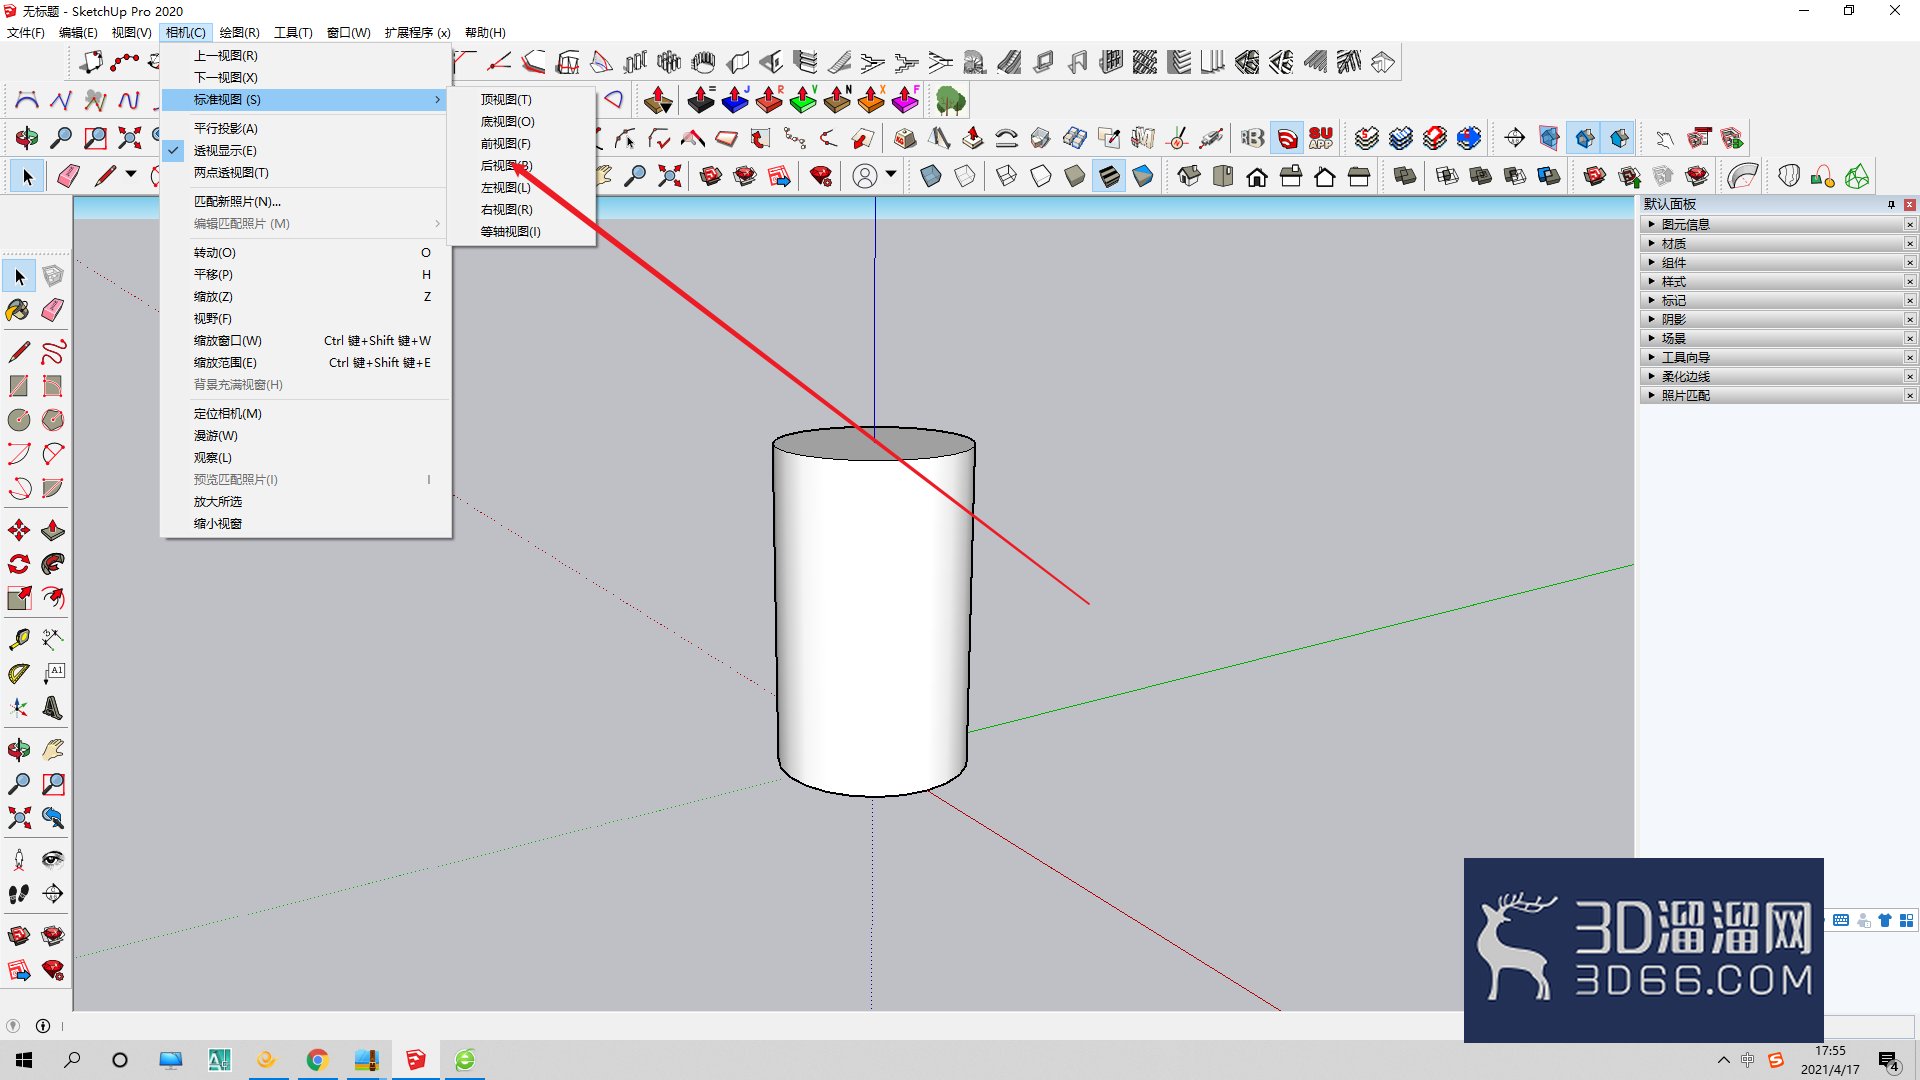Toggle X-ray face style
Viewport: 1920px width, 1080px height.
tap(931, 177)
